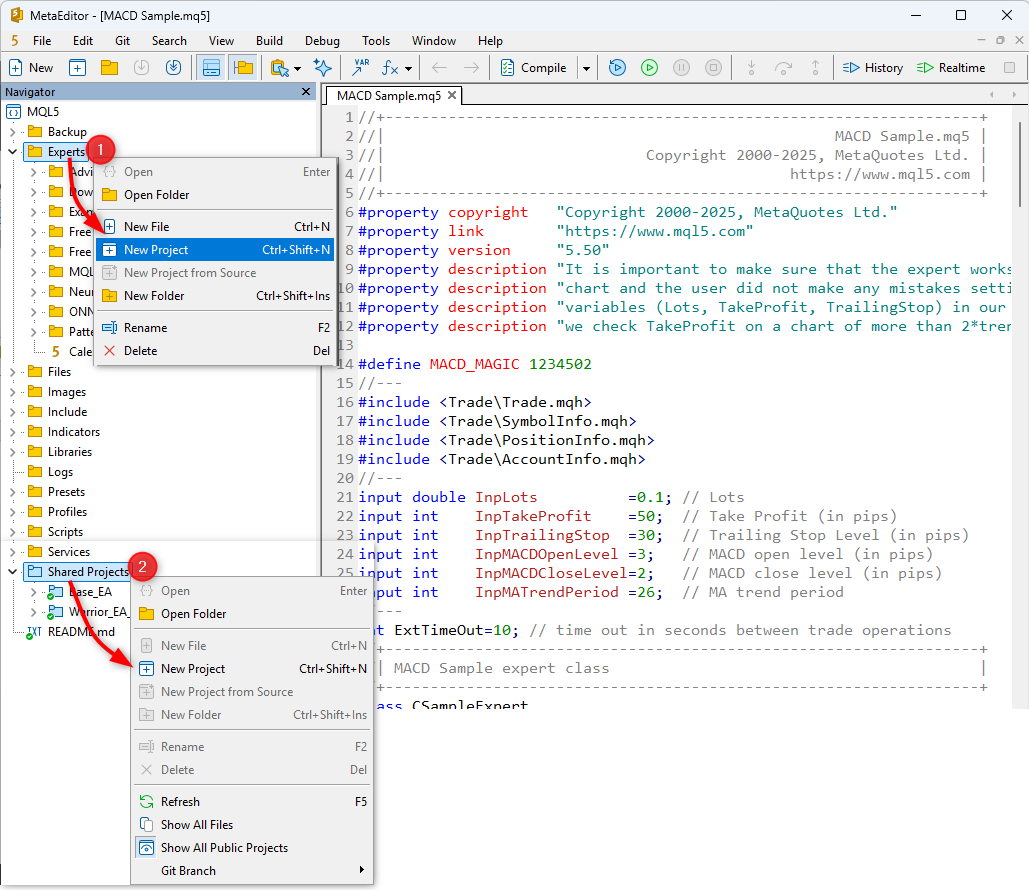This screenshot has height=890, width=1029.
Task: Close the MACD Sample.mq5 tab
Action: point(452,95)
